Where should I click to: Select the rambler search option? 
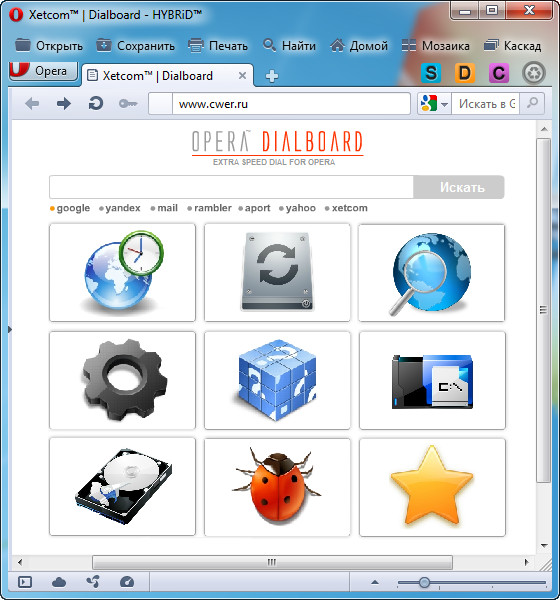tap(209, 208)
